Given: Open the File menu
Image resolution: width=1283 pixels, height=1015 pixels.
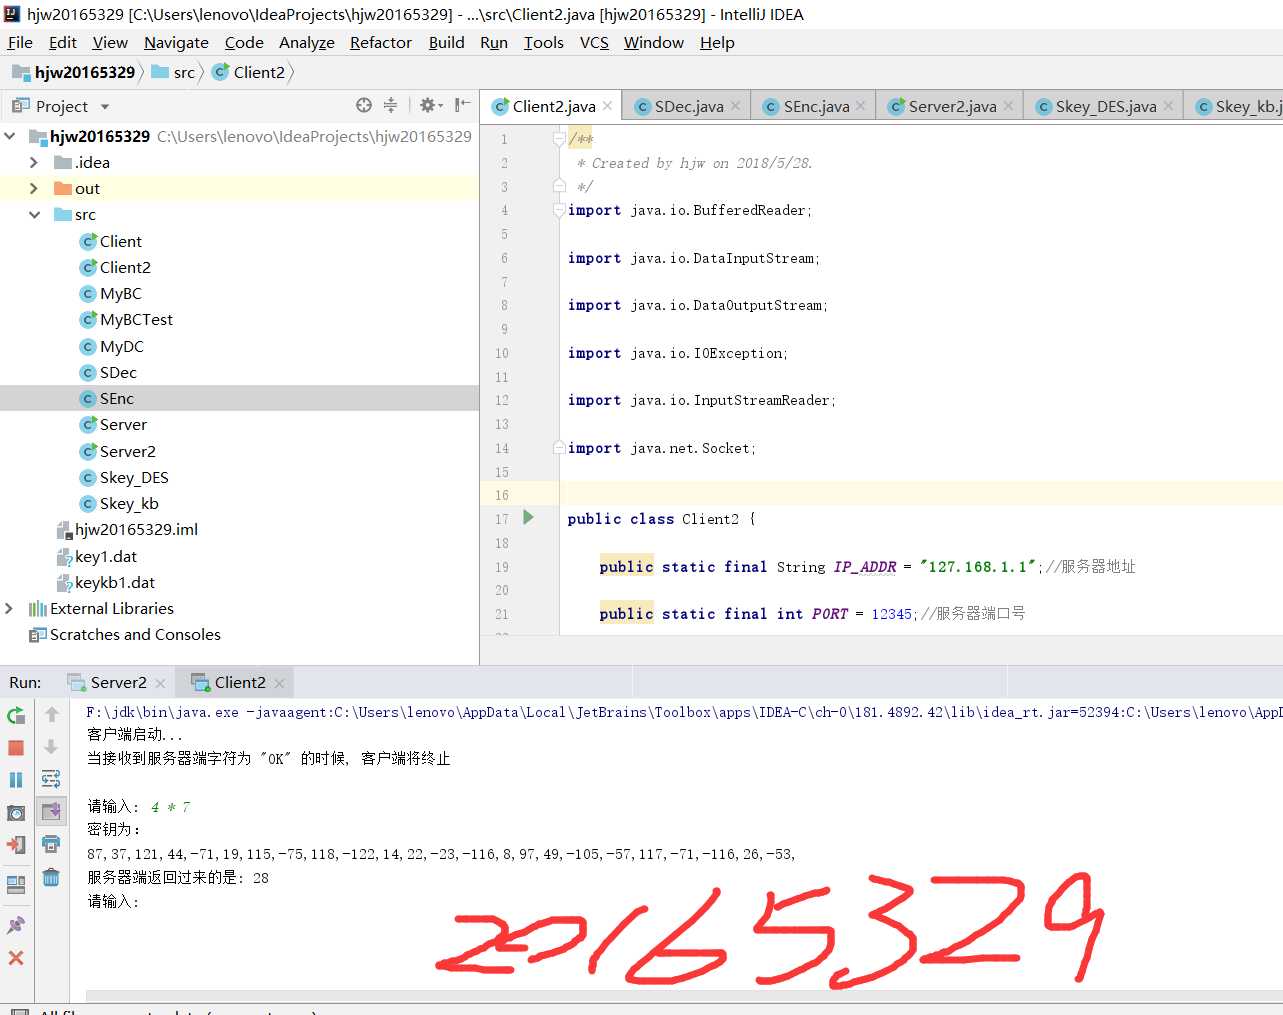Looking at the screenshot, I should pyautogui.click(x=20, y=42).
